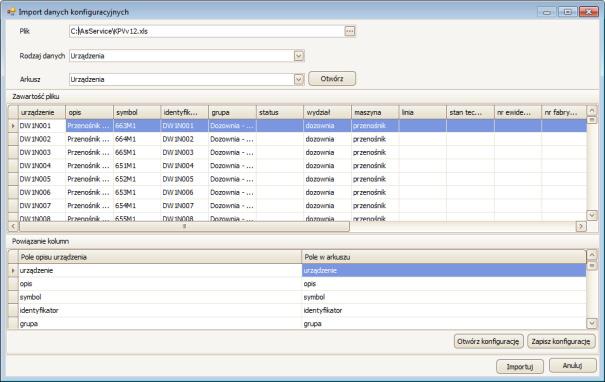Click the Otwórz button
The height and width of the screenshot is (382, 605).
pyautogui.click(x=332, y=79)
